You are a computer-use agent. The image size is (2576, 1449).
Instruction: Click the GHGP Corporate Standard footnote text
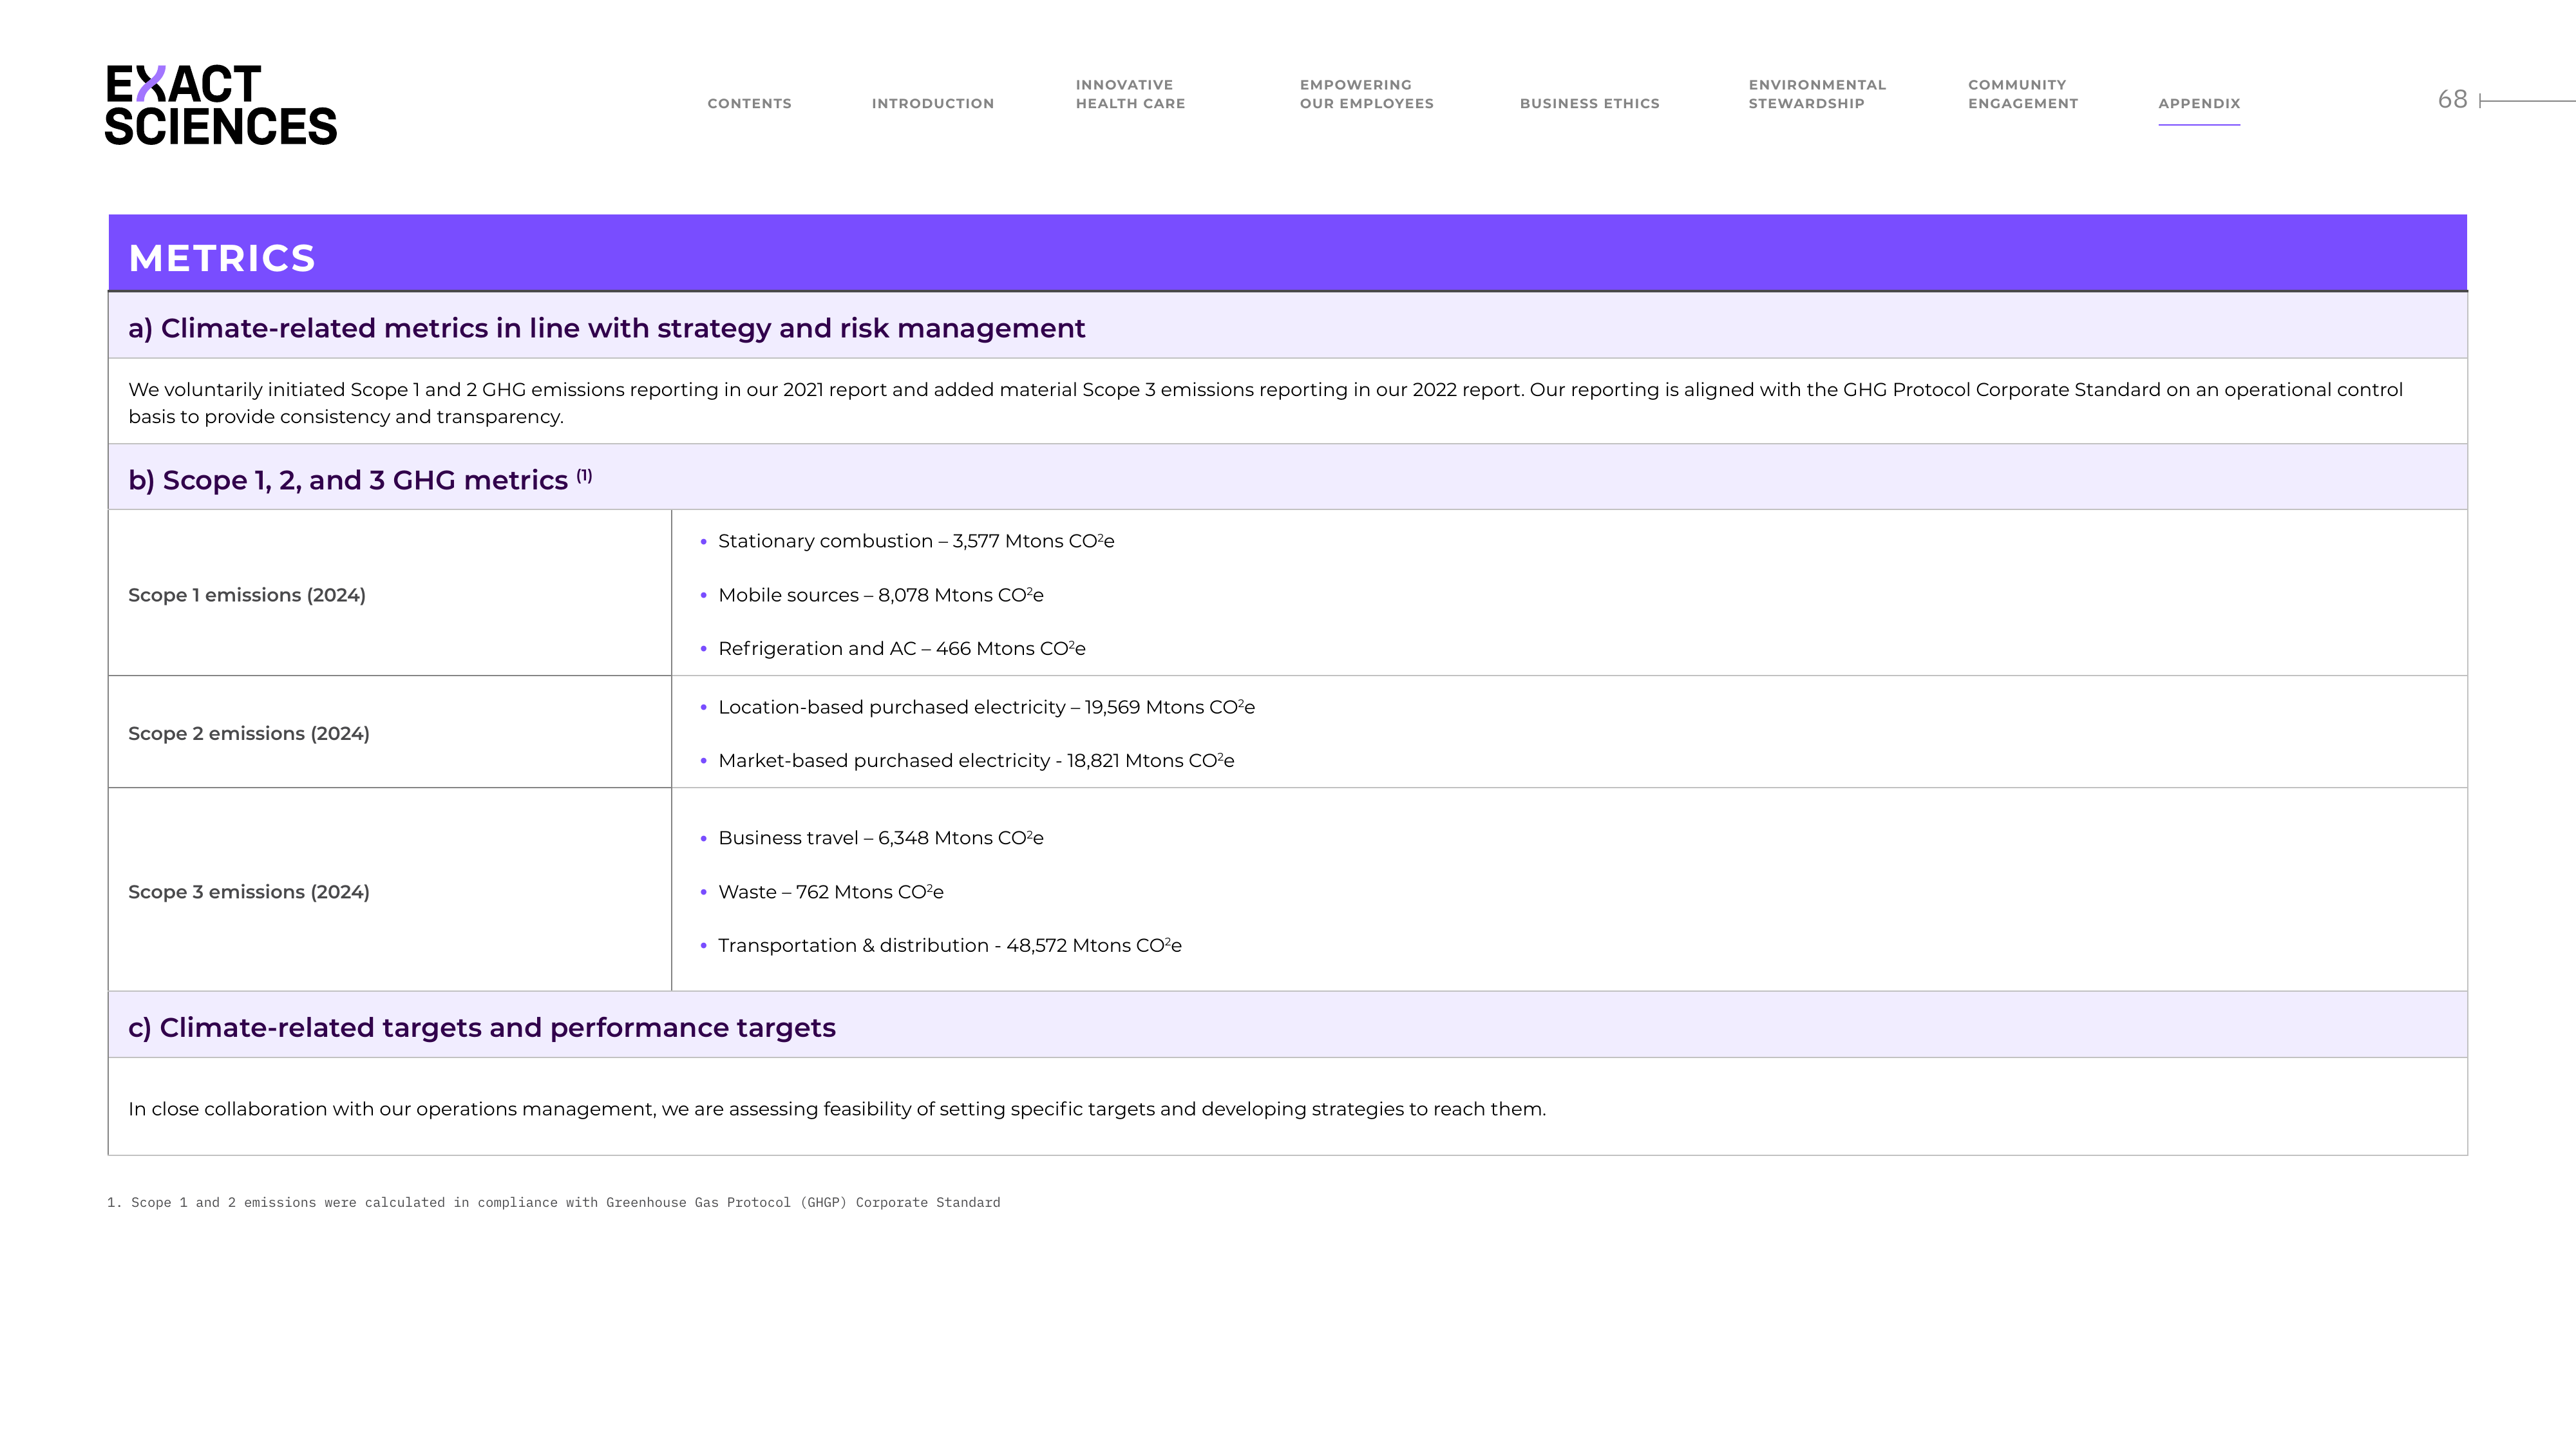click(554, 1202)
